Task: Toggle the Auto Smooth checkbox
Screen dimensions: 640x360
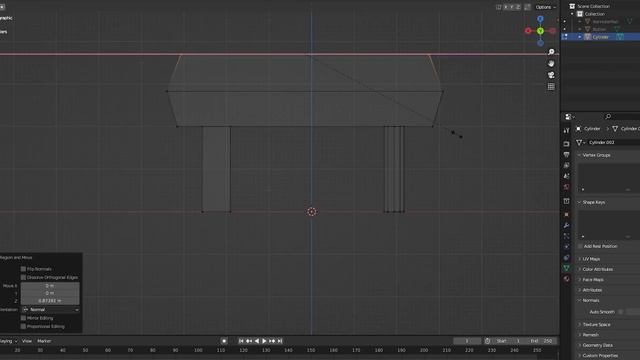Action: tap(620, 311)
